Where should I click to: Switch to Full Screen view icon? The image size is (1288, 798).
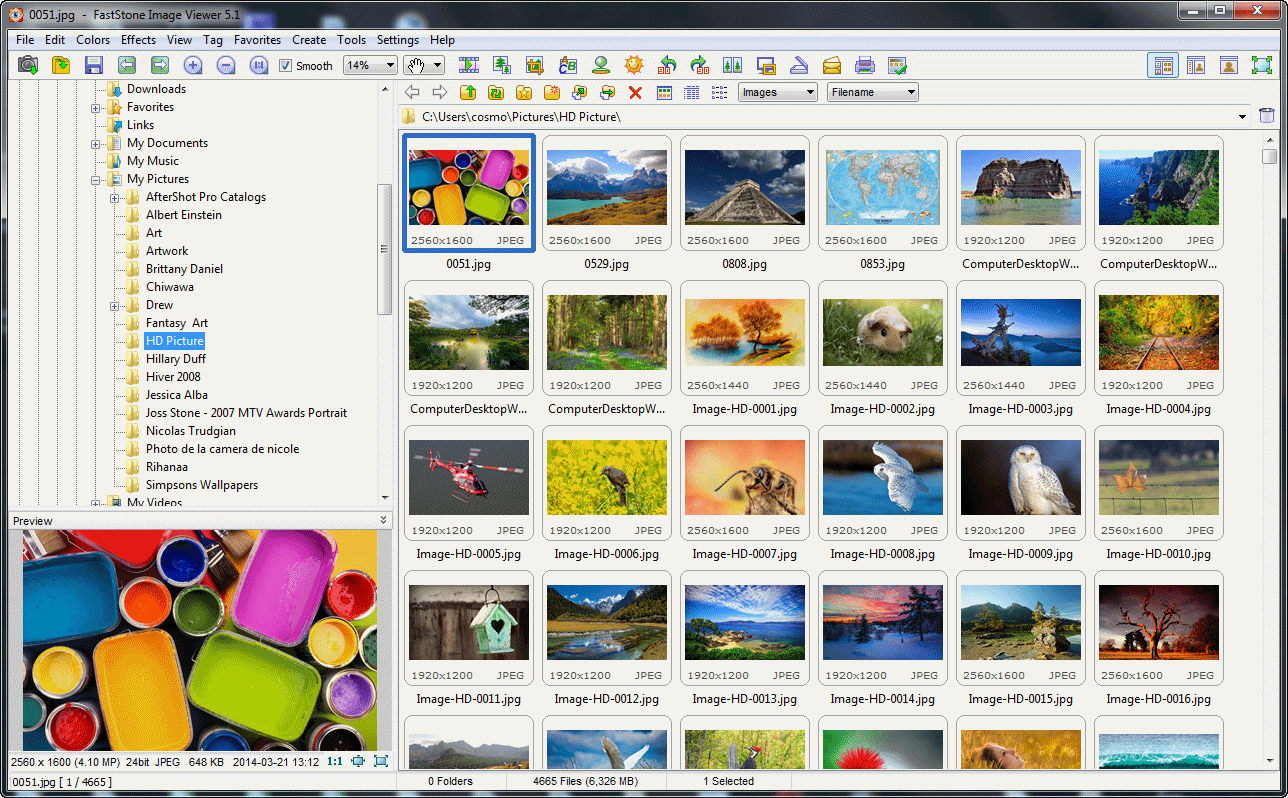click(1262, 65)
